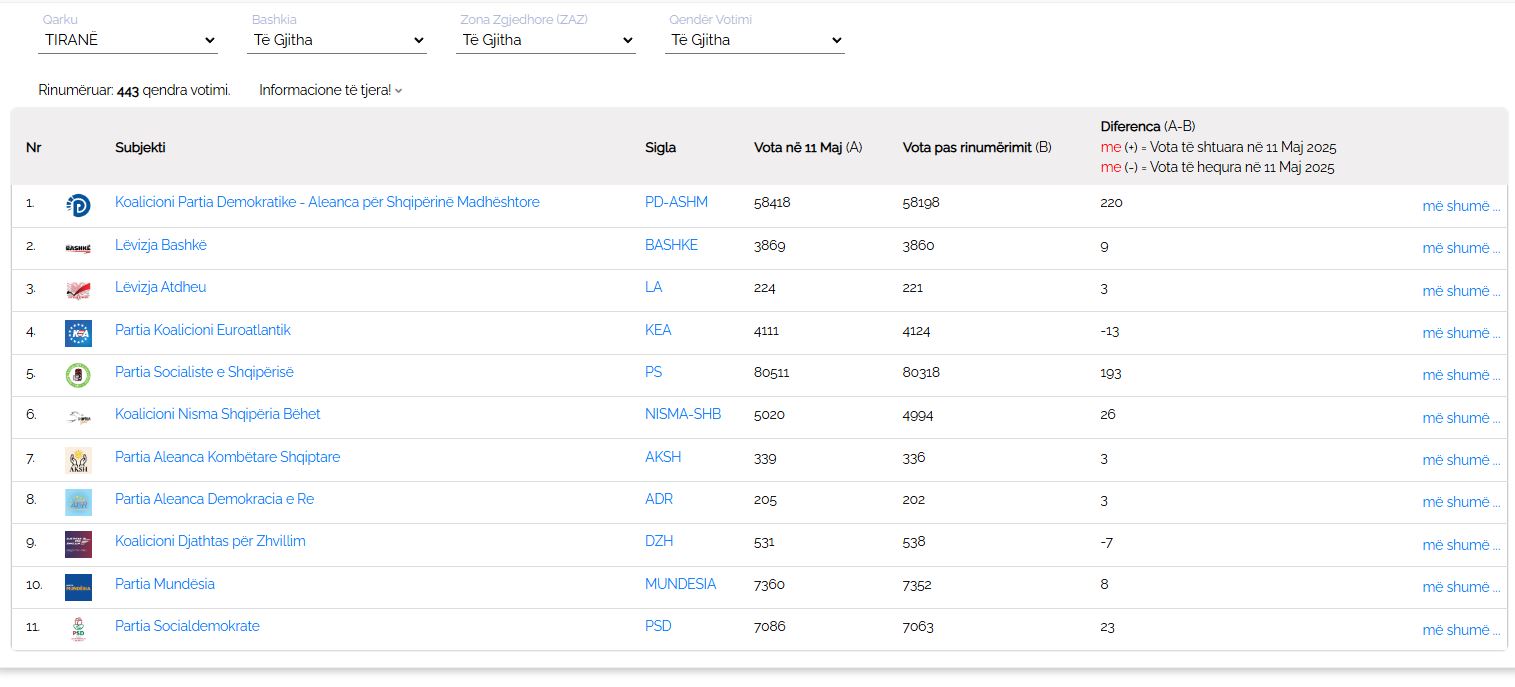
Task: Open the Qendër Votimi dropdown
Action: (x=756, y=40)
